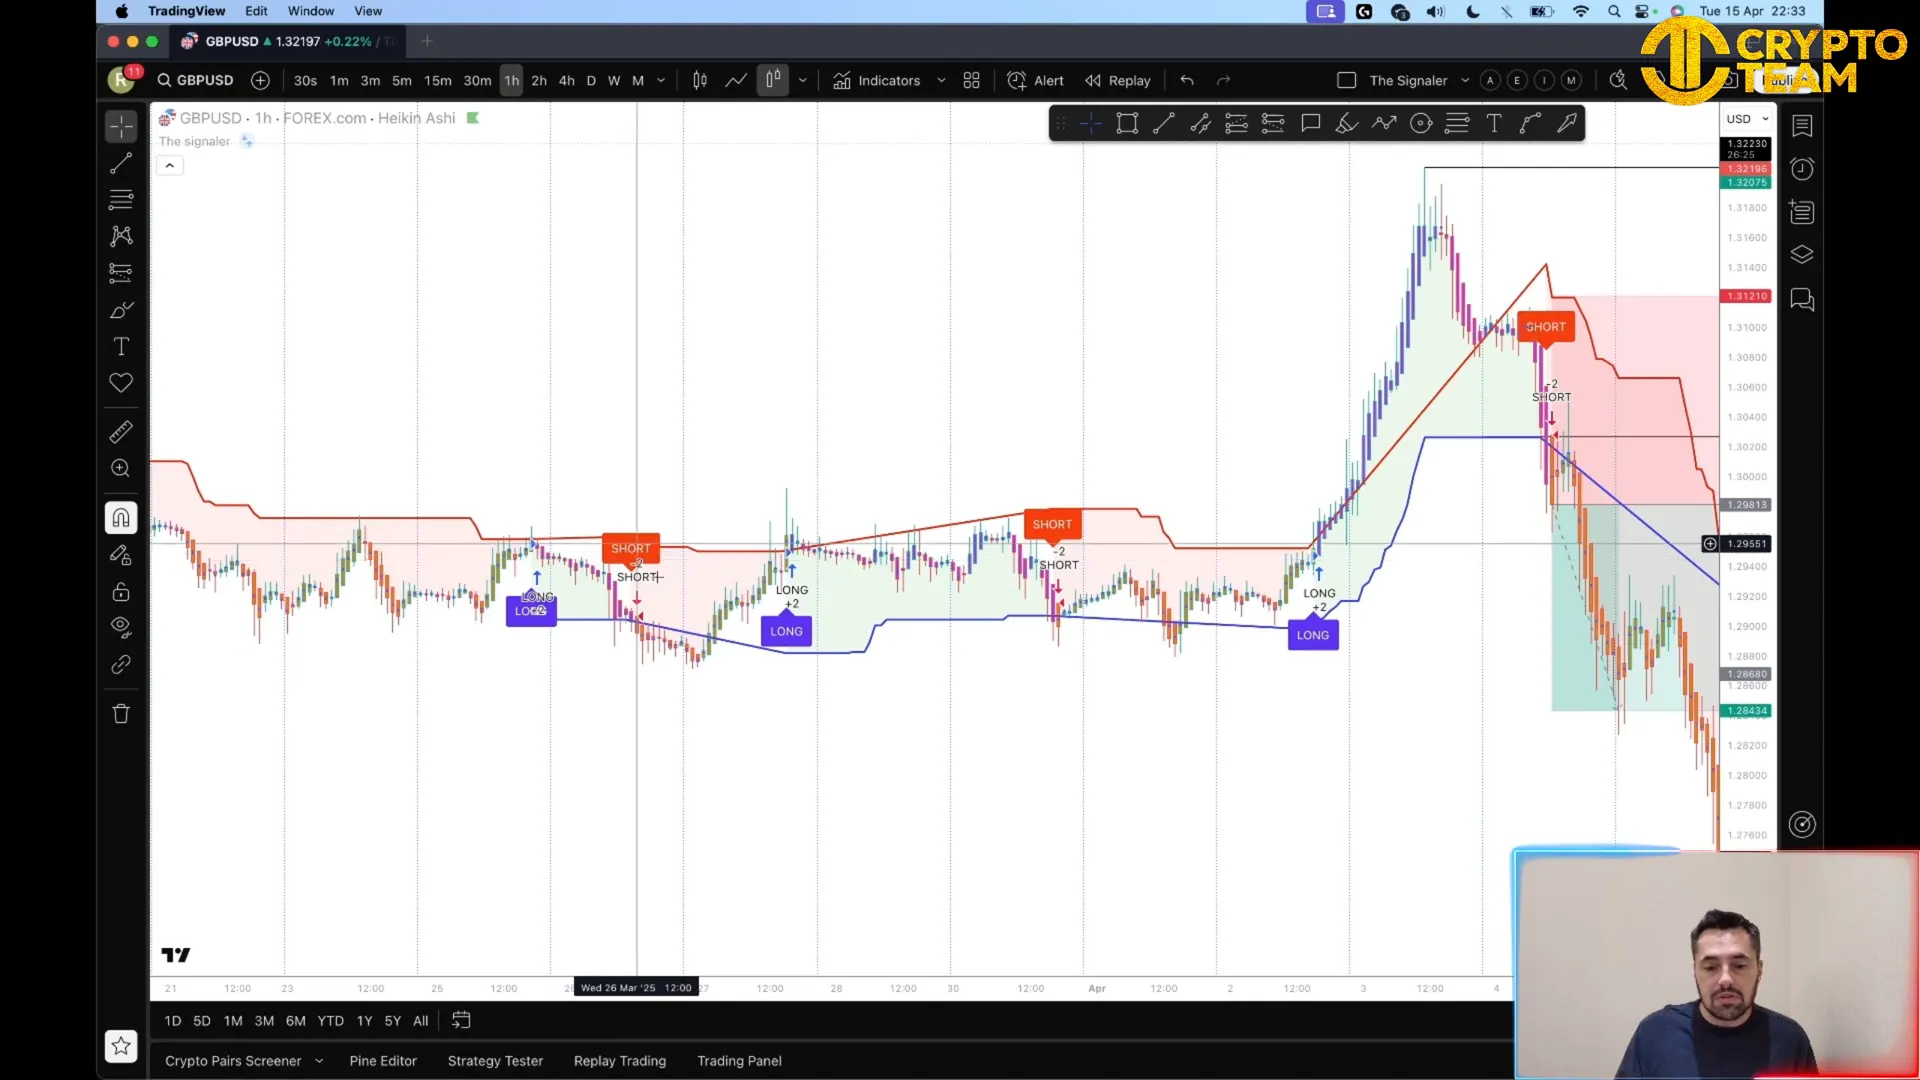Viewport: 1920px width, 1080px height.
Task: Expand the chart type dropdown
Action: 802,80
